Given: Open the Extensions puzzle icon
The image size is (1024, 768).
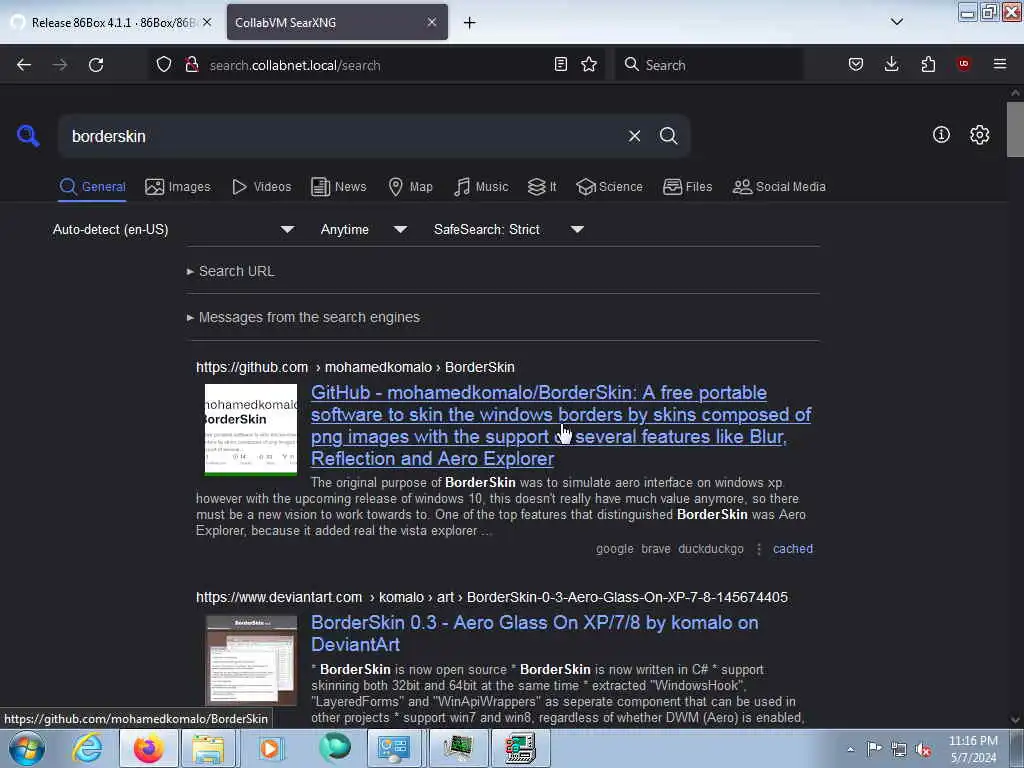Looking at the screenshot, I should [928, 64].
